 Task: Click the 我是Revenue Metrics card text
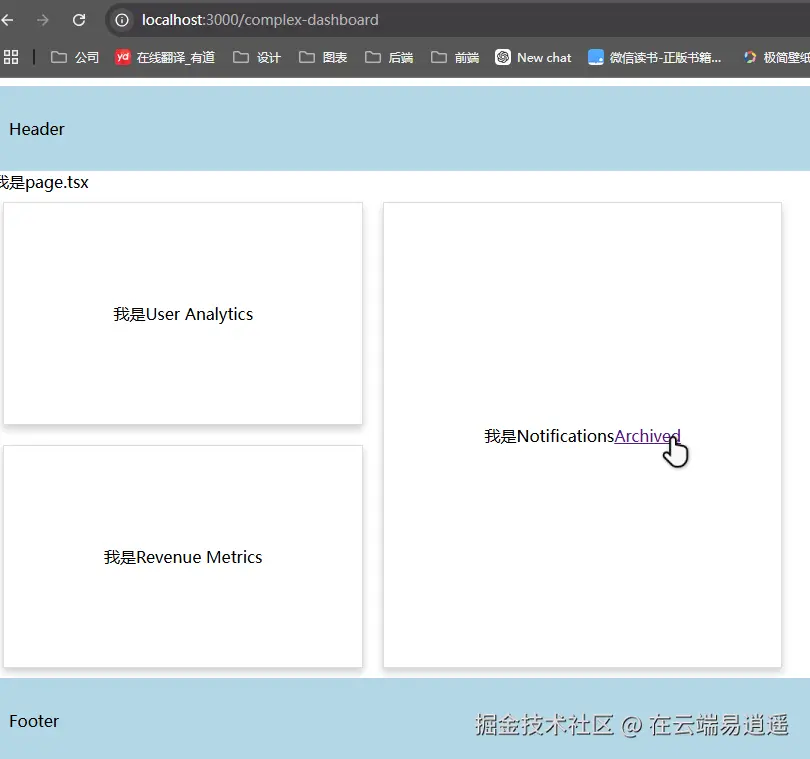click(x=183, y=557)
